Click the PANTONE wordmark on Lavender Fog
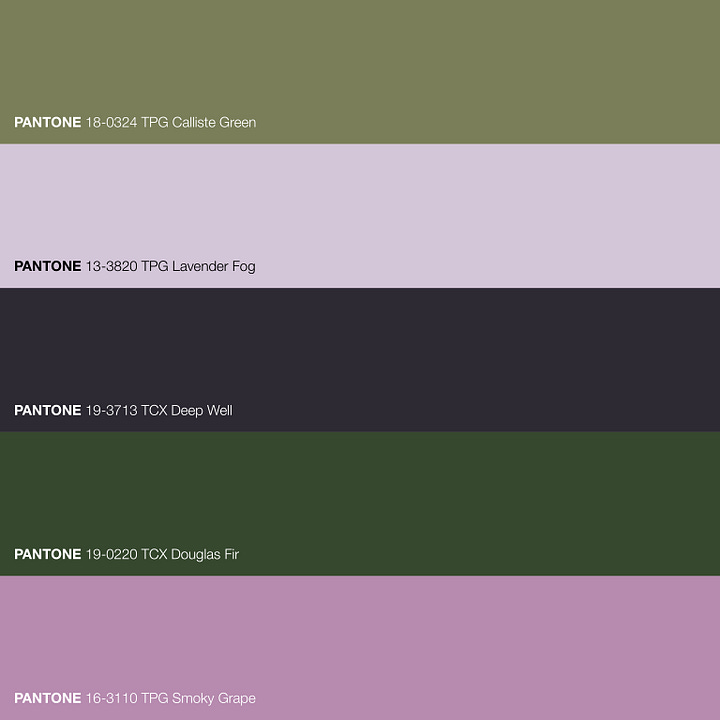720x720 pixels. coord(48,266)
